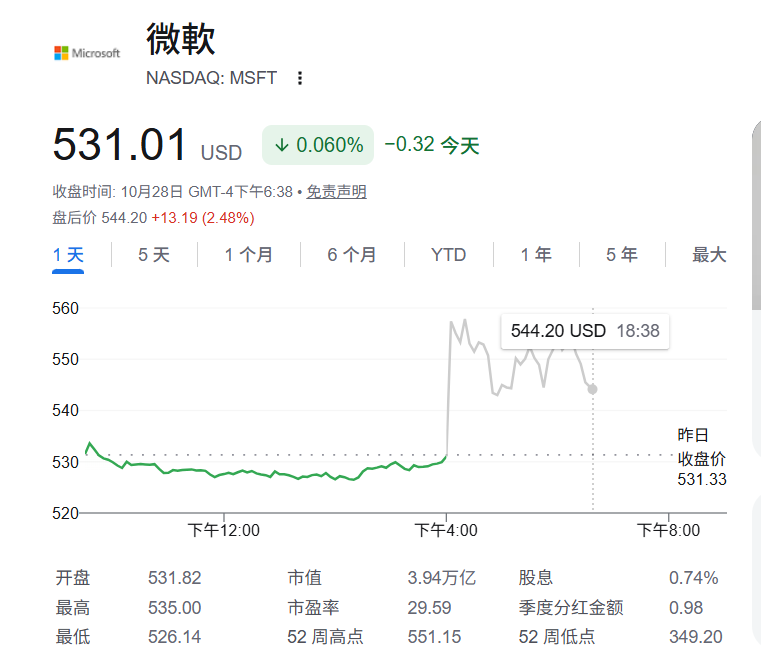
Task: Click the low value 526.14
Action: tap(175, 637)
